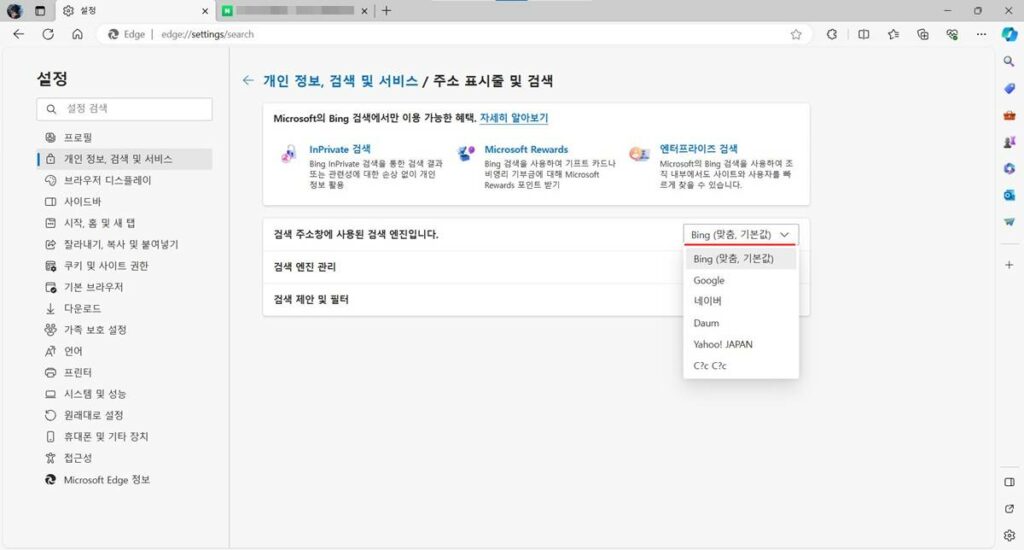Toggle sidebar panel icon near bottom right
This screenshot has height=550, width=1024.
pos(1009,482)
